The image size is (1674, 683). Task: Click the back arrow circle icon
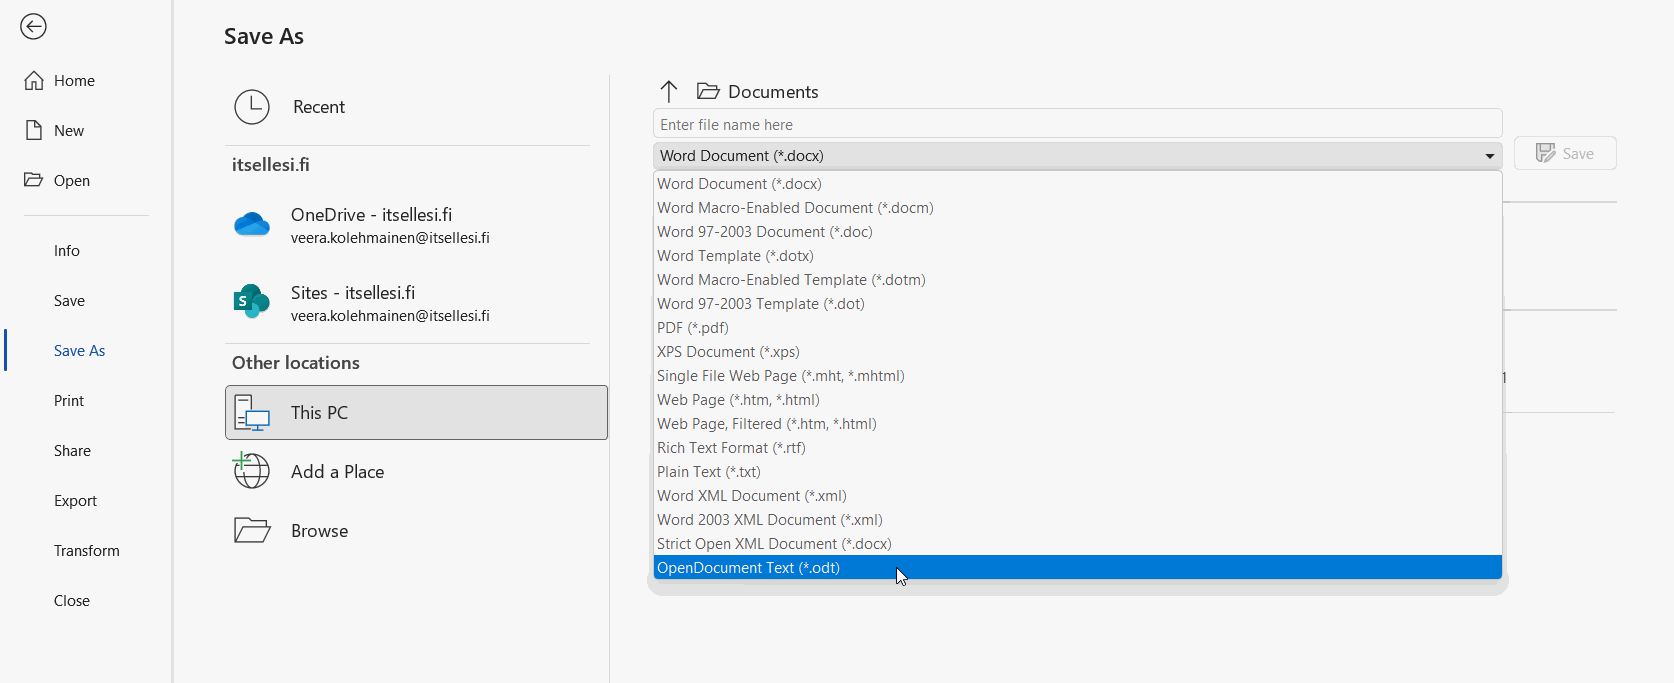point(33,26)
